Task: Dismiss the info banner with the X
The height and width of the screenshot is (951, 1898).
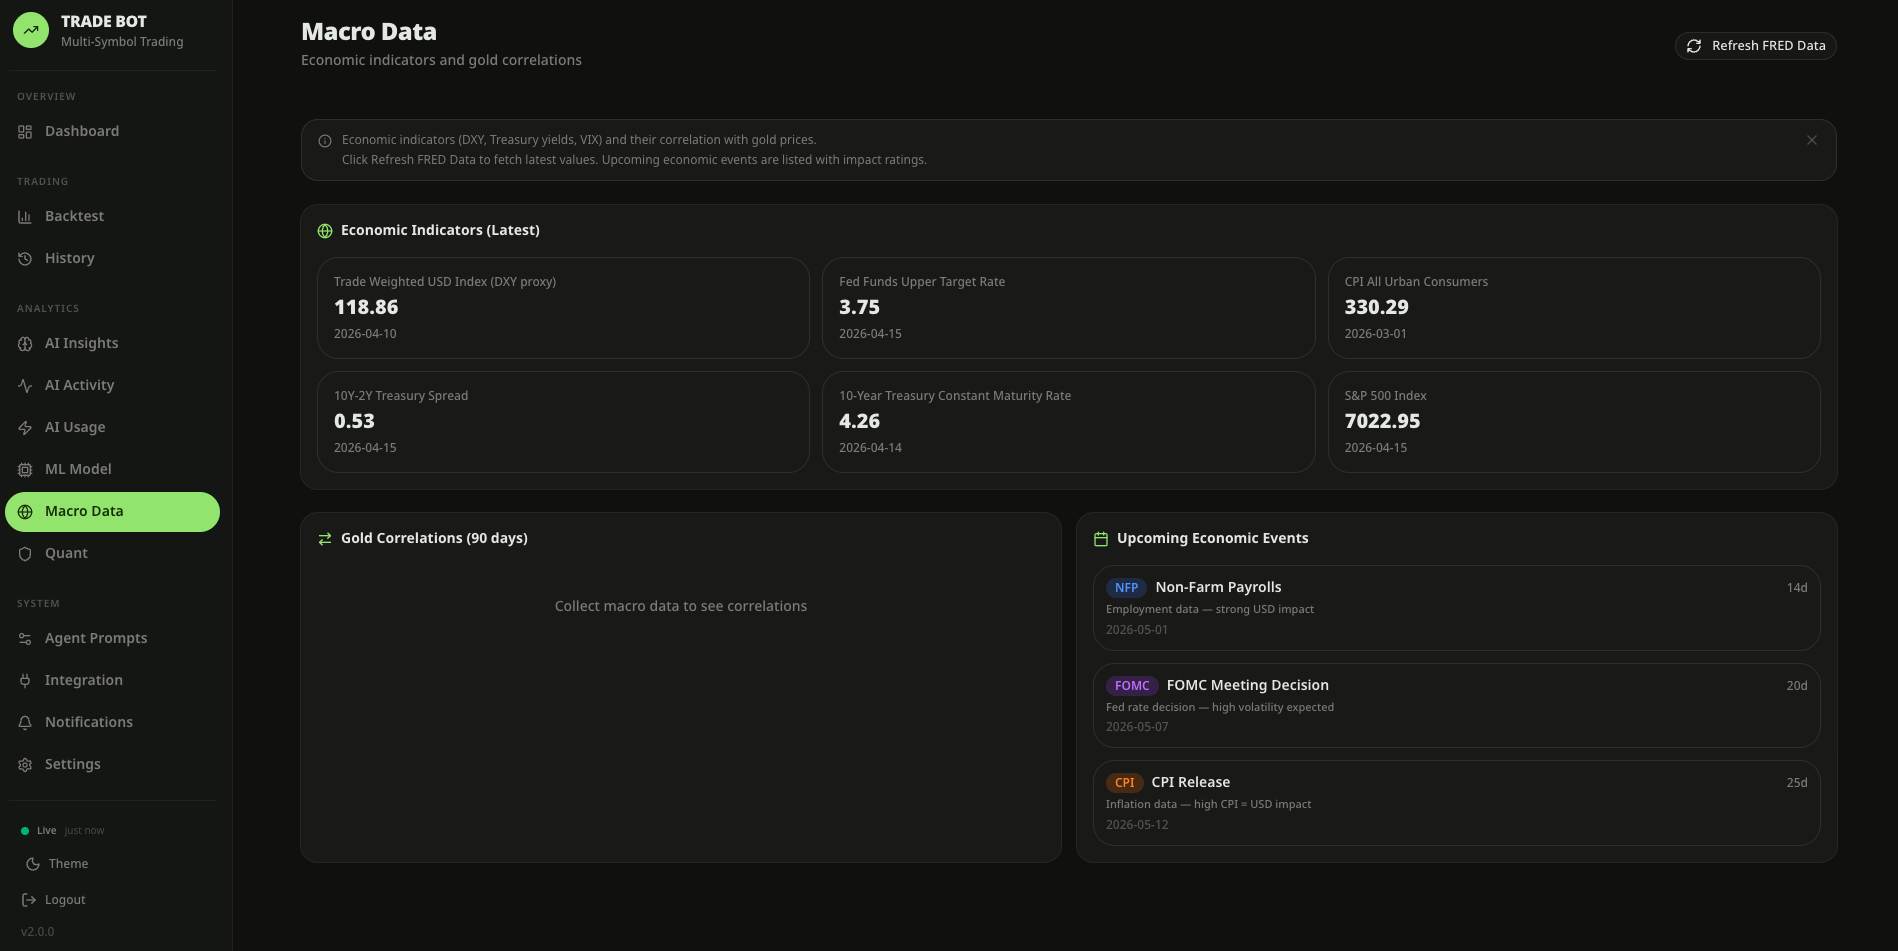Action: point(1812,140)
